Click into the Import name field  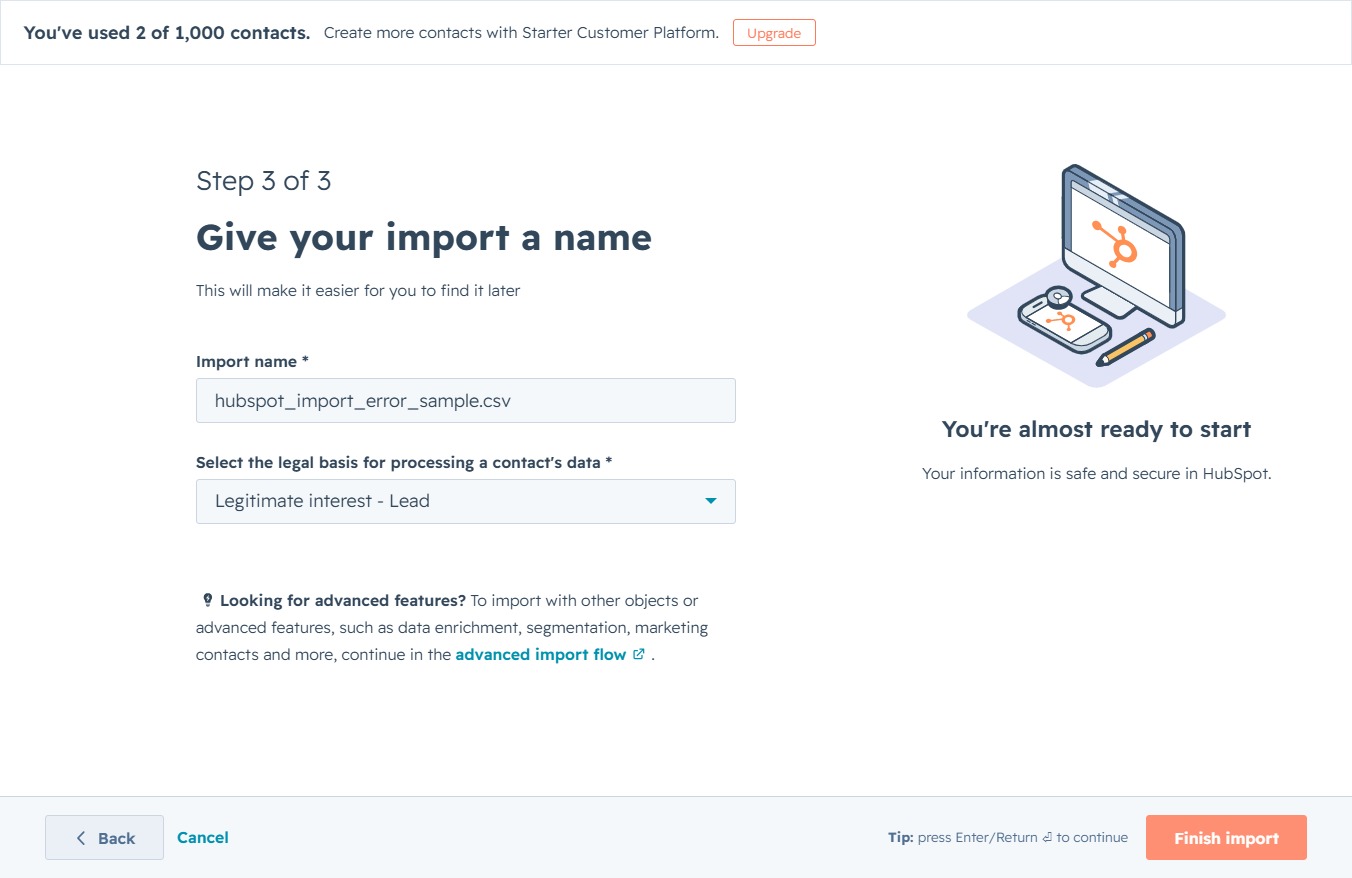(466, 400)
